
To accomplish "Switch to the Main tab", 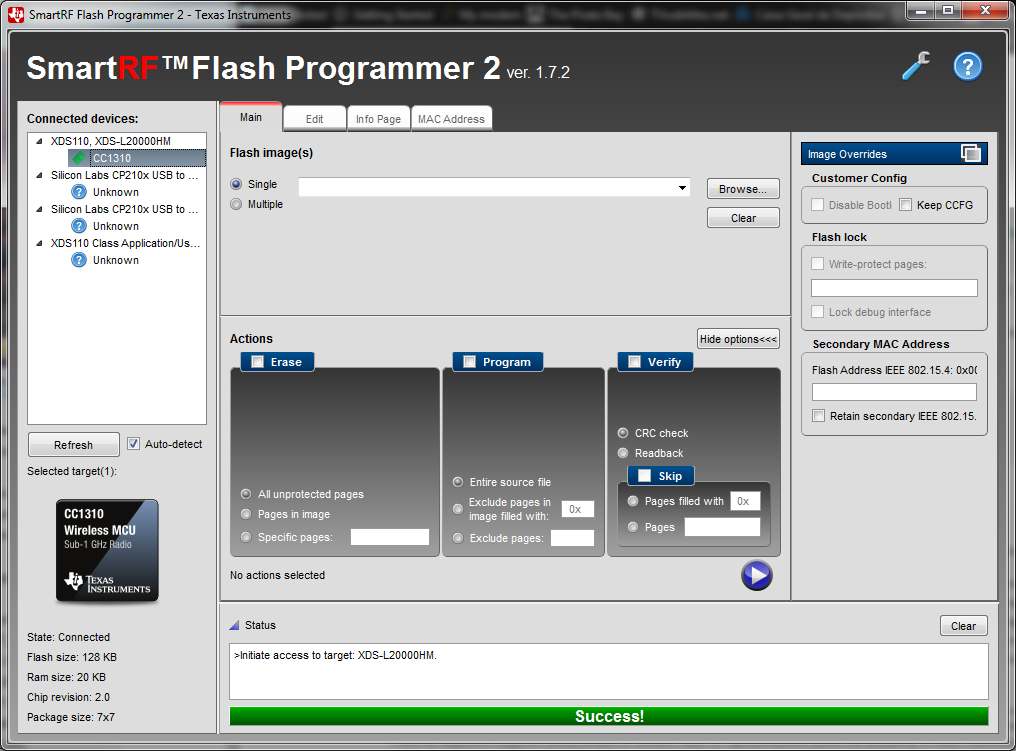I will click(x=251, y=117).
